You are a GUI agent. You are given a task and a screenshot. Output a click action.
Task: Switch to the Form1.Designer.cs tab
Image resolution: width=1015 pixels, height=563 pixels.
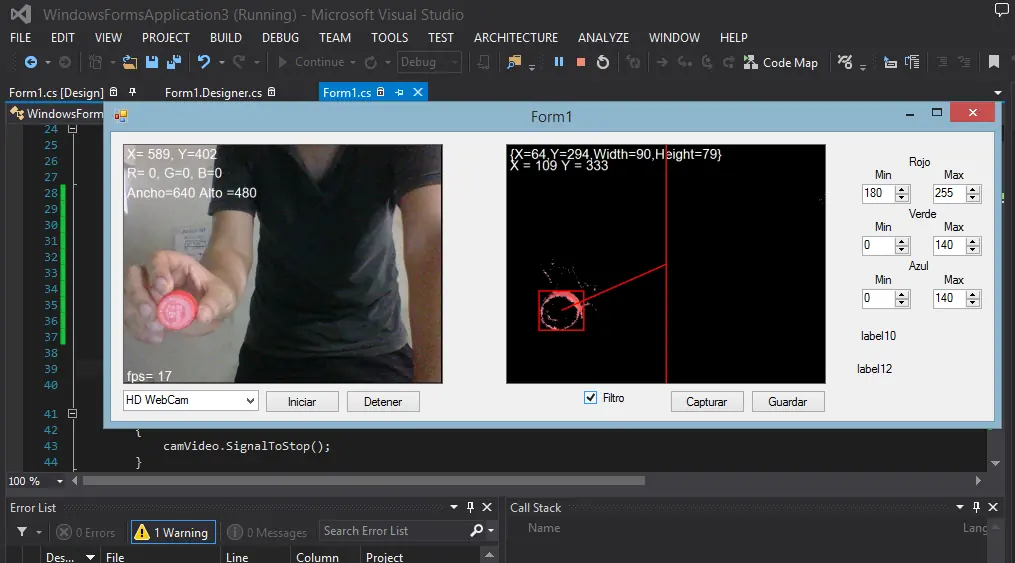click(x=214, y=93)
